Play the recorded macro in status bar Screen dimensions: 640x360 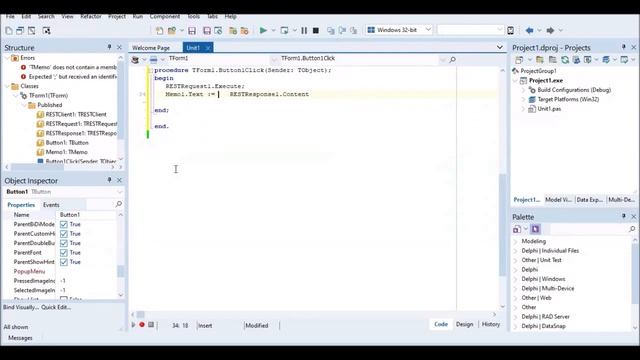pyautogui.click(x=133, y=325)
